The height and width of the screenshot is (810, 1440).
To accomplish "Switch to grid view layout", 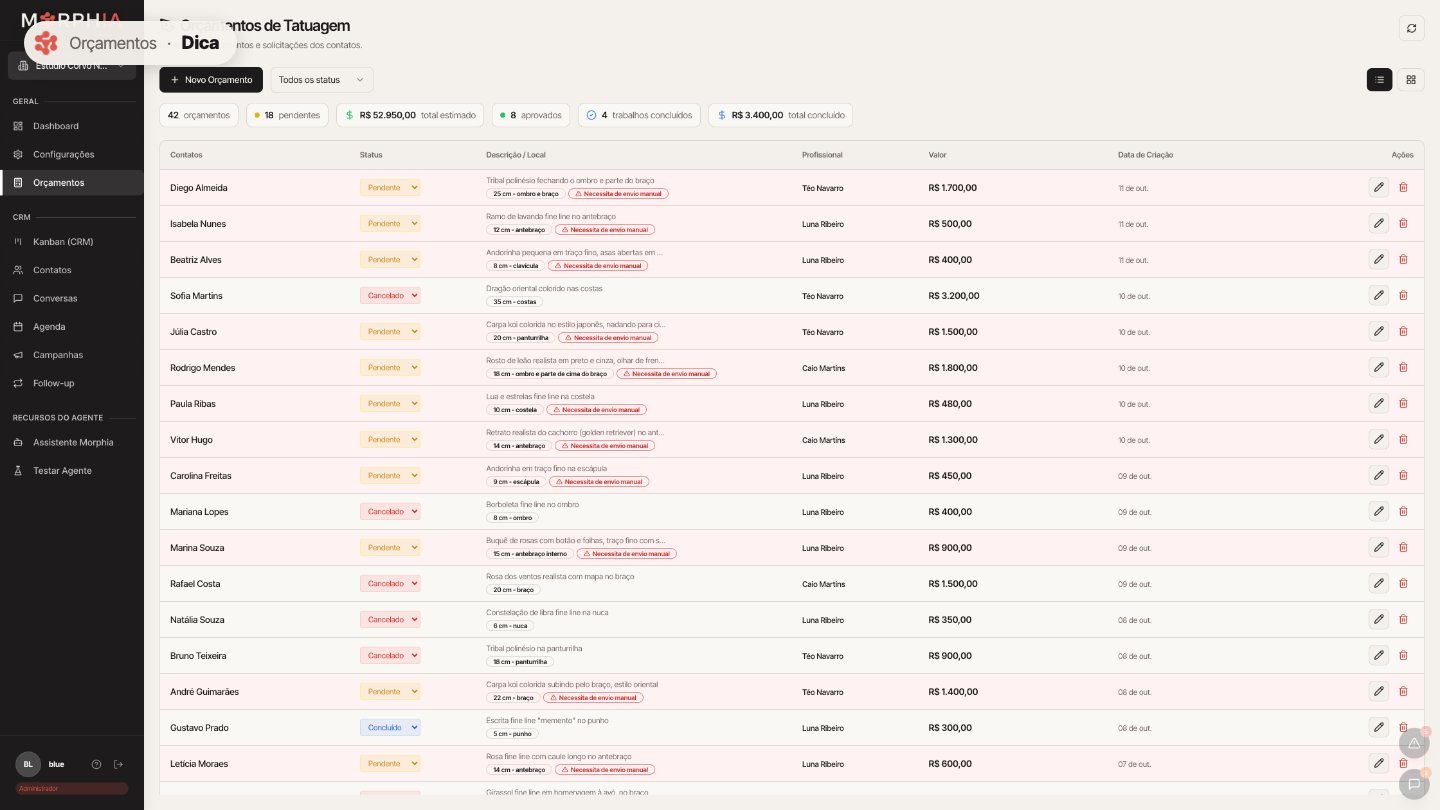I will point(1411,80).
